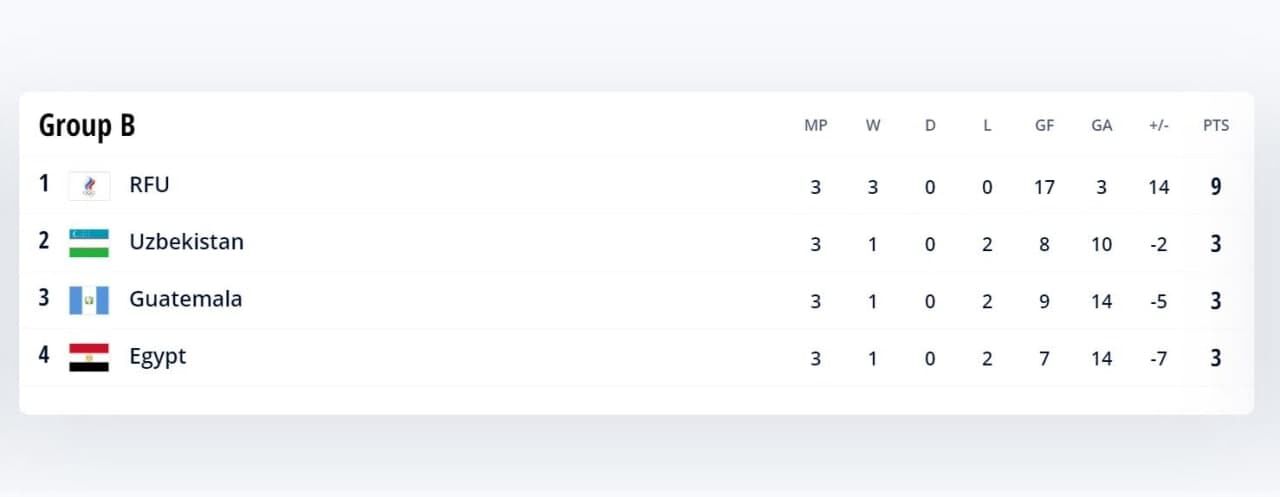Click the GA column header
This screenshot has height=497, width=1280.
coord(1102,126)
